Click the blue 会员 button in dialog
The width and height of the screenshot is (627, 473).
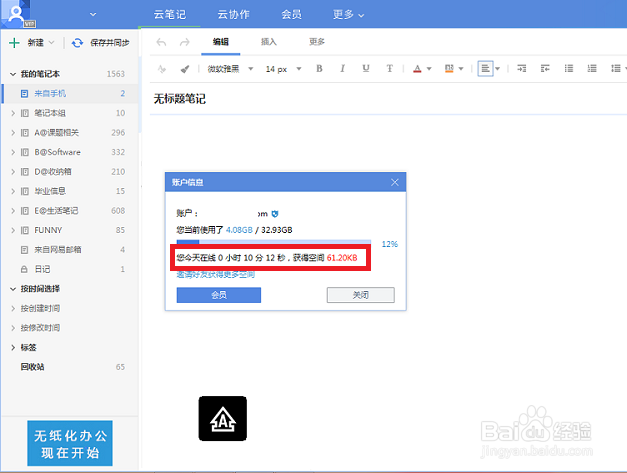click(x=219, y=295)
